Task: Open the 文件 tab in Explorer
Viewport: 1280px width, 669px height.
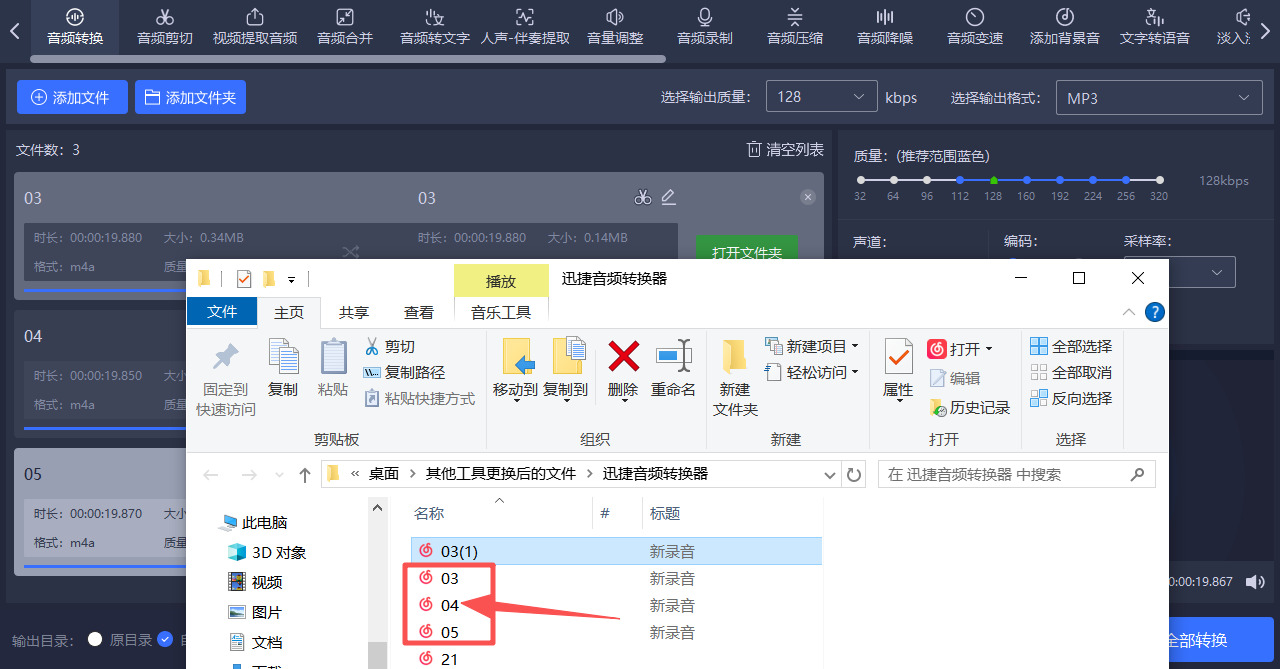Action: 222,312
